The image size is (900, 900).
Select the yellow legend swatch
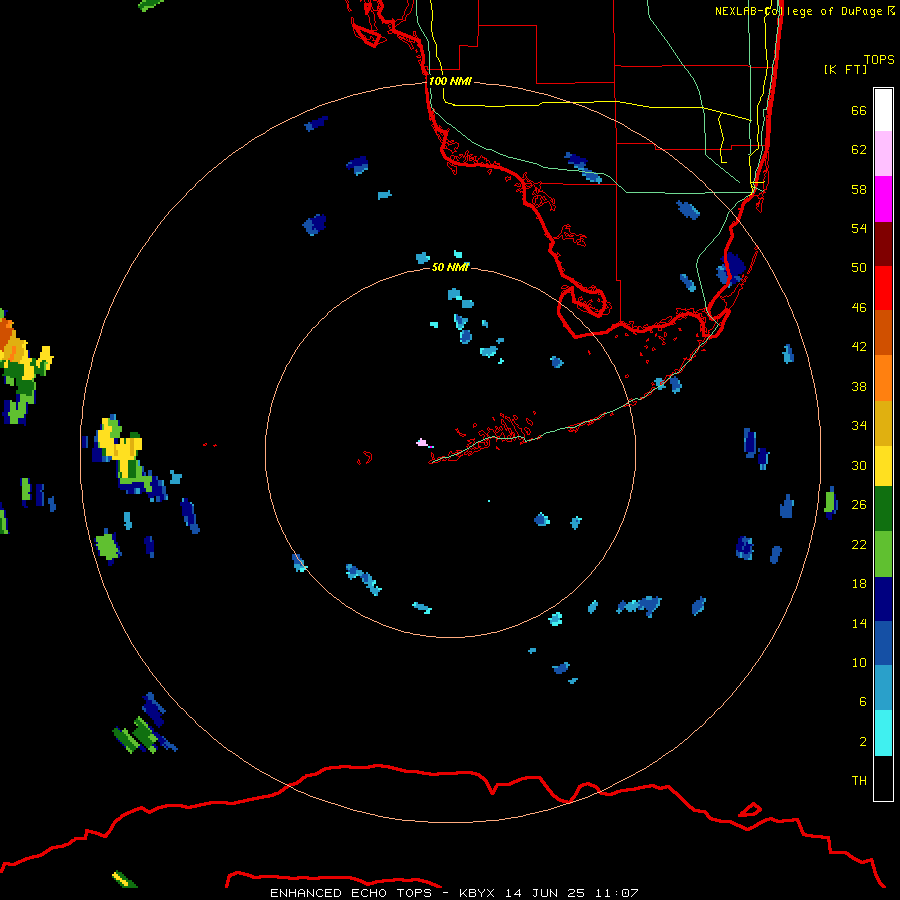tap(883, 466)
